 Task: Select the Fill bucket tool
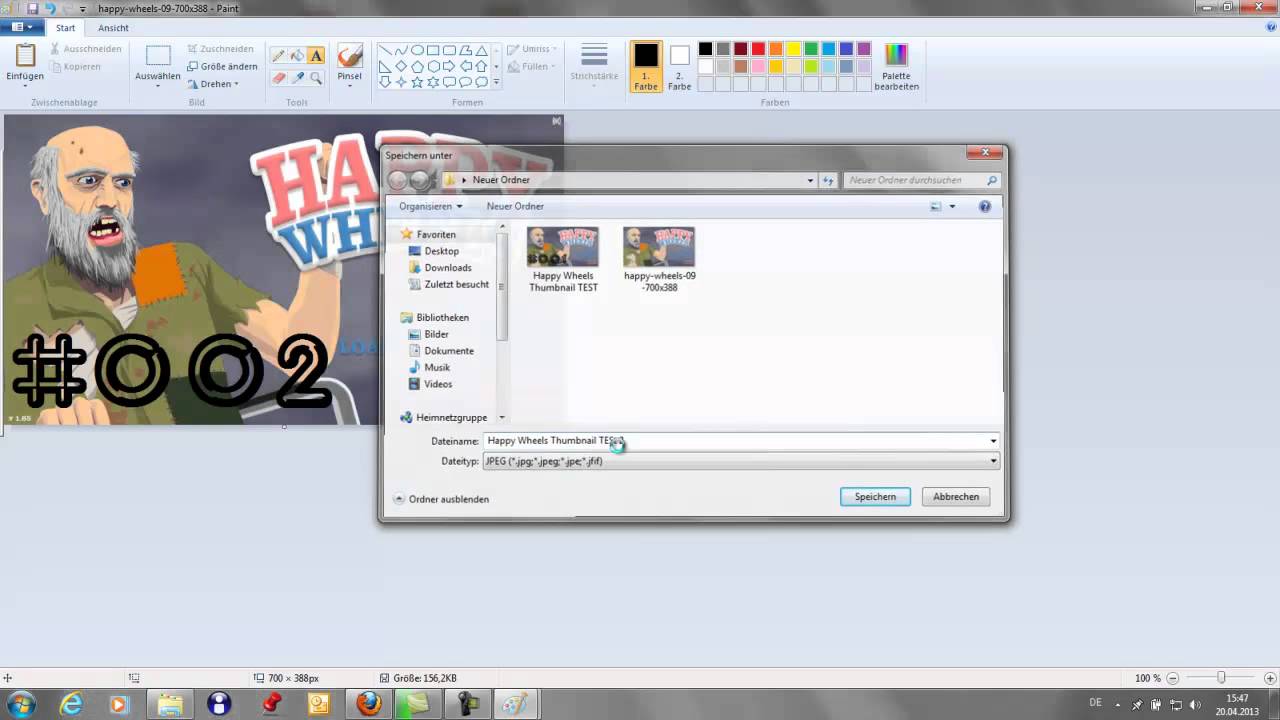[x=297, y=56]
